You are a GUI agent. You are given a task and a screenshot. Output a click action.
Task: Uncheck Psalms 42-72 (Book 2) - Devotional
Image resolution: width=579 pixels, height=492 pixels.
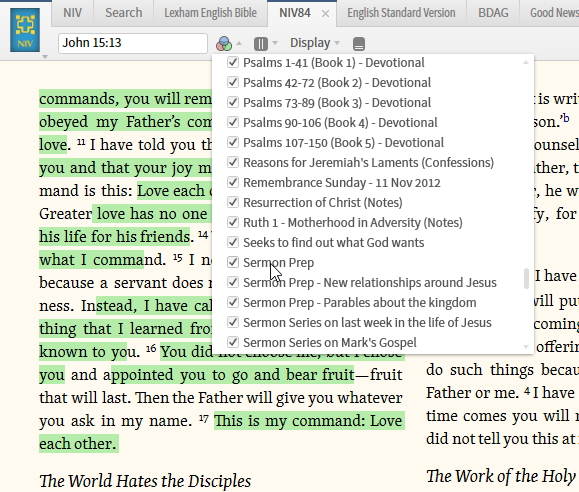tap(233, 82)
